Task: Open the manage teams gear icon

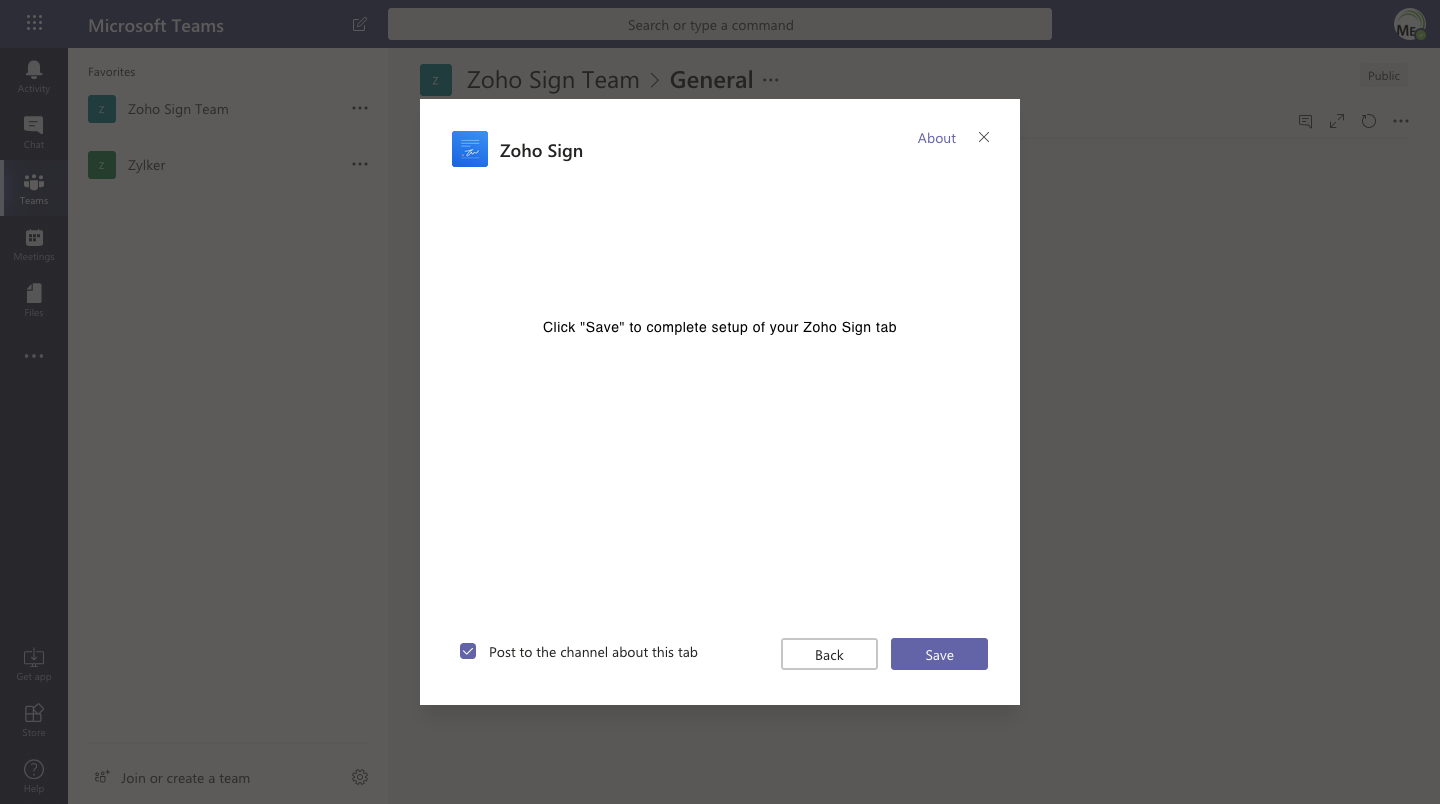Action: [360, 777]
